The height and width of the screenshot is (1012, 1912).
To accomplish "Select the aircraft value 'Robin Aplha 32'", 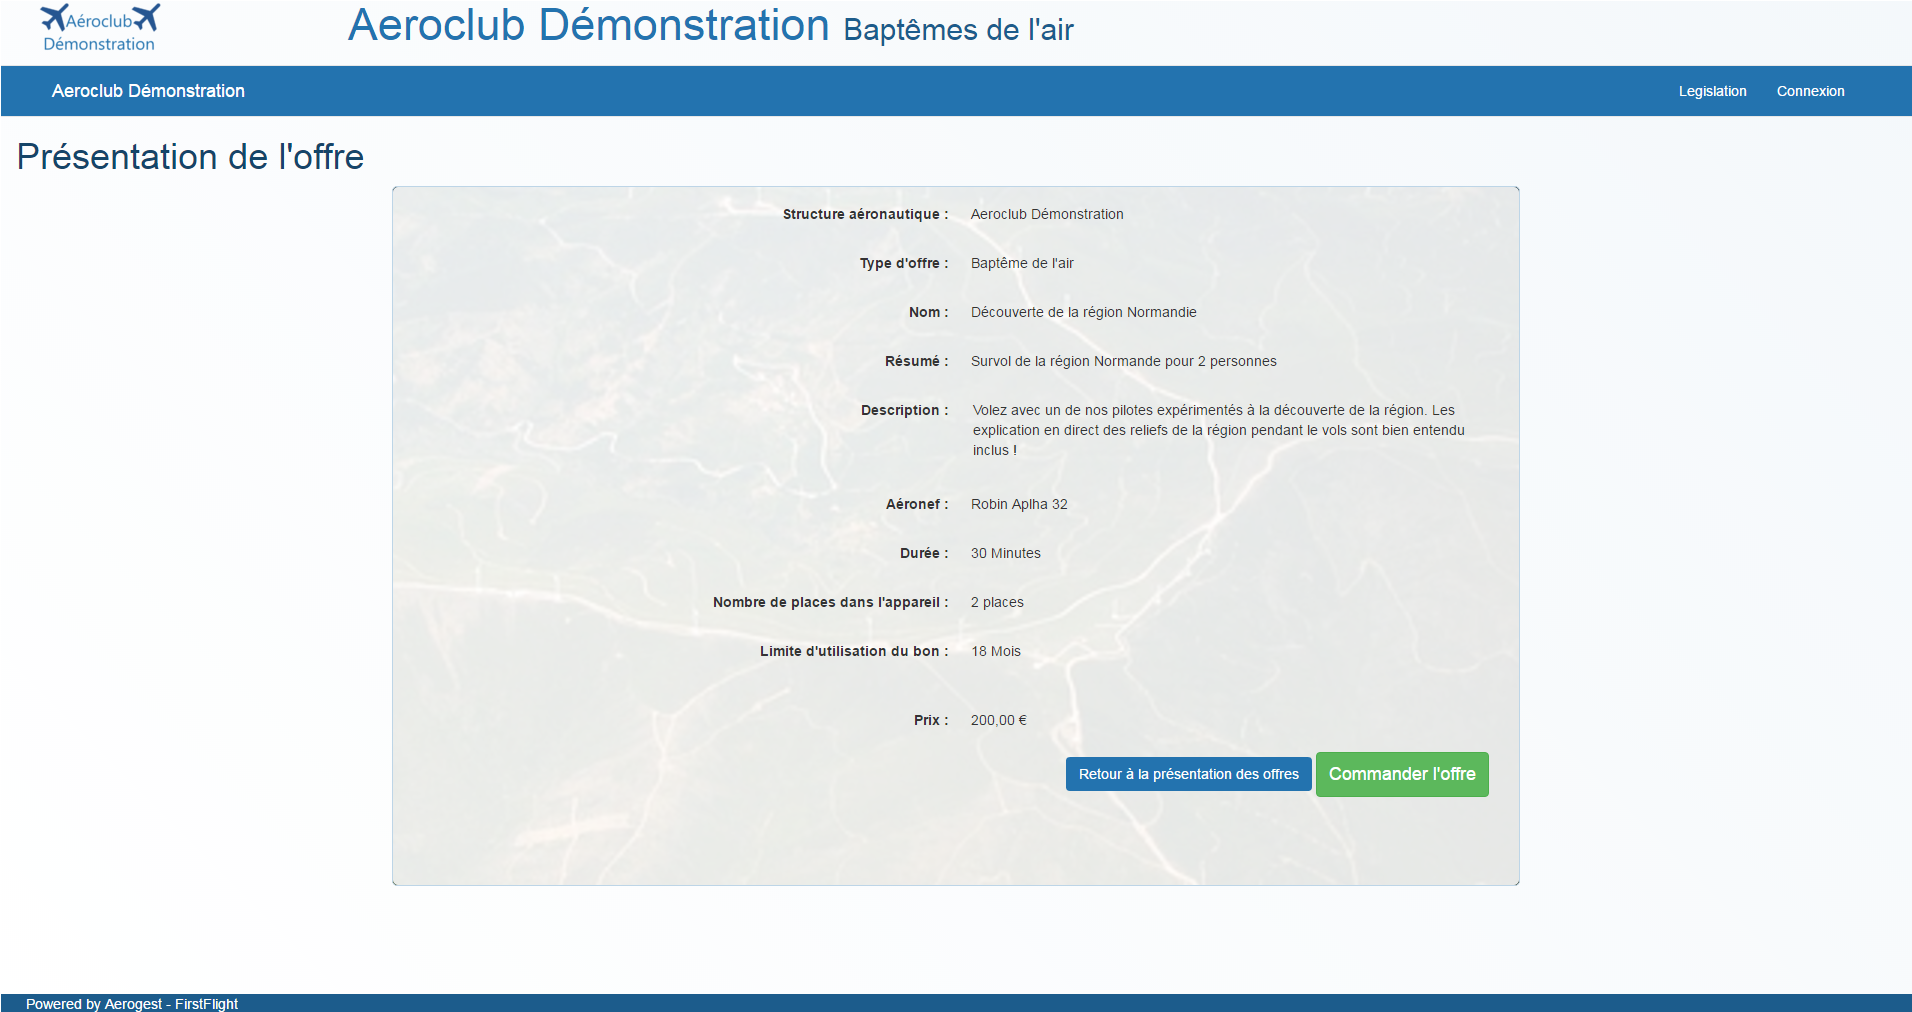I will click(1019, 504).
